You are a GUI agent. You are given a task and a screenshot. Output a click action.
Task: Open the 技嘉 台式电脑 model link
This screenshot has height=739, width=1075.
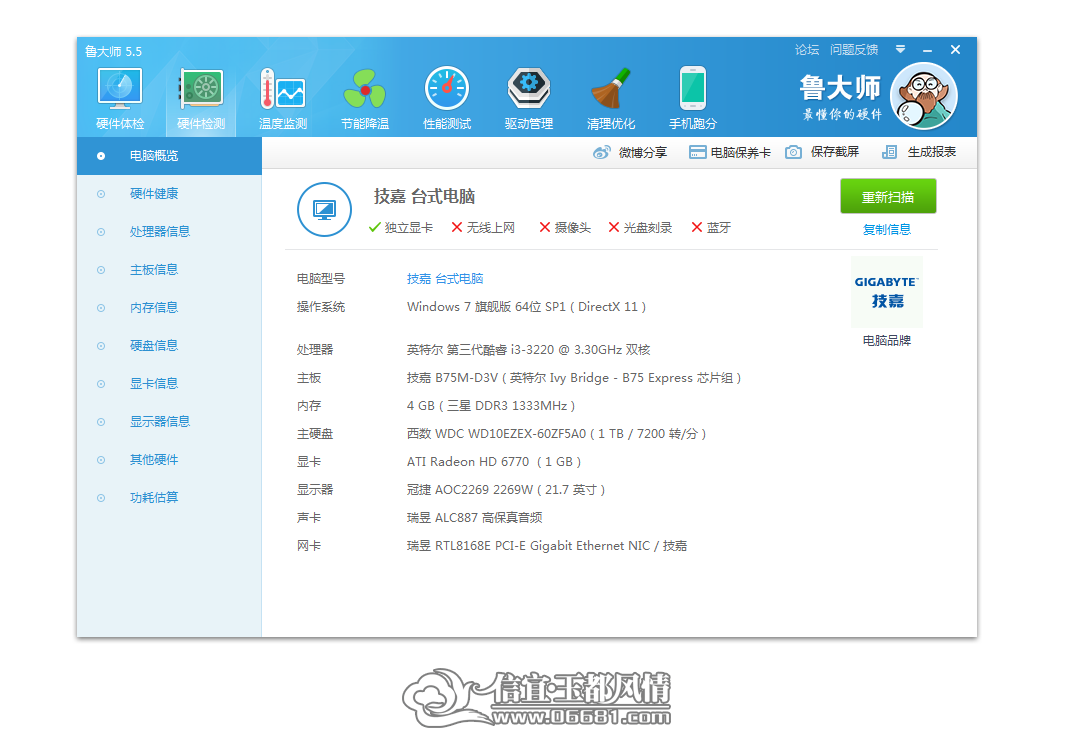(445, 279)
